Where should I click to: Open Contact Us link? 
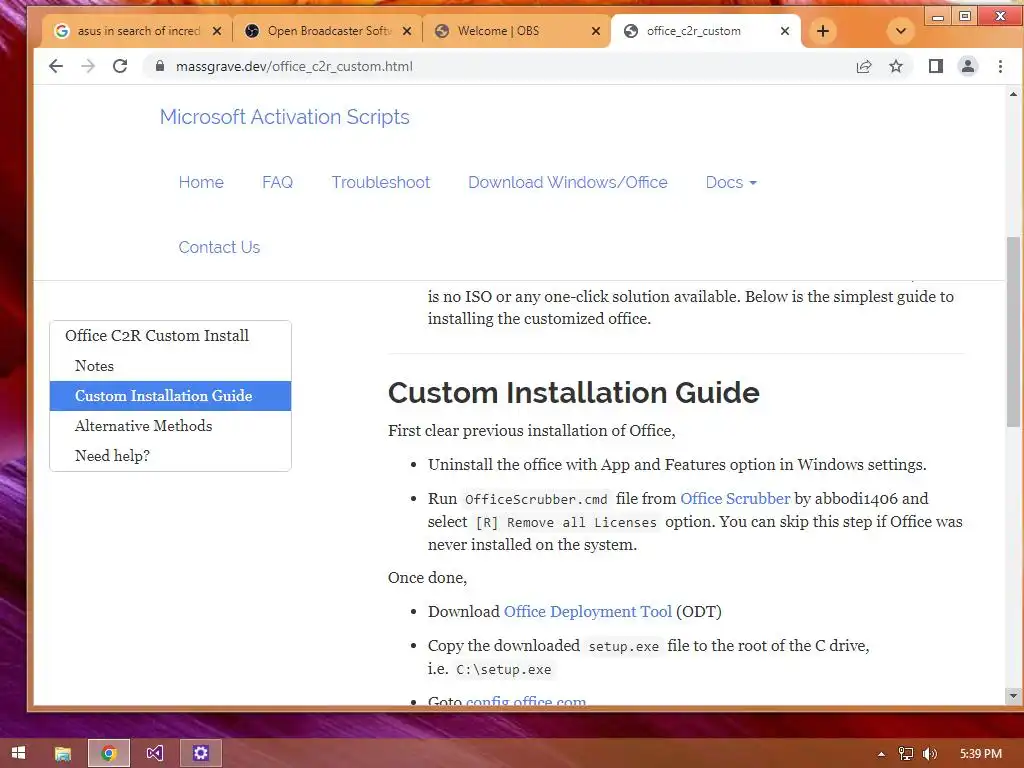point(219,247)
